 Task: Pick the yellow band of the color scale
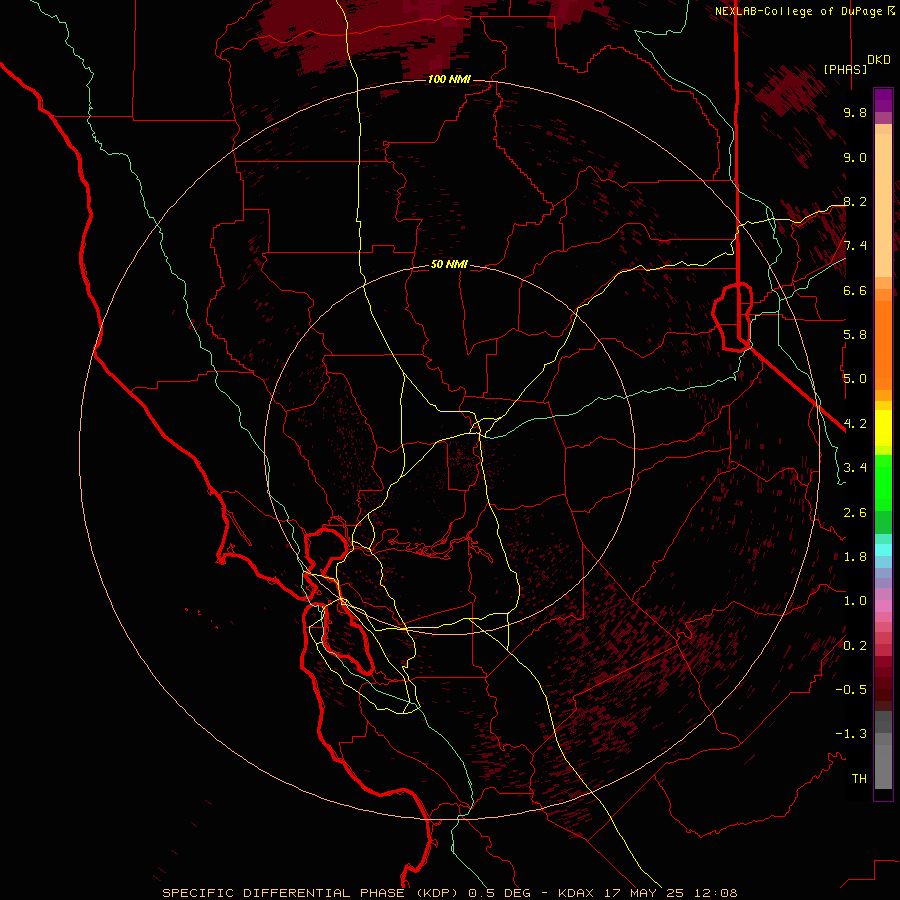coord(883,428)
